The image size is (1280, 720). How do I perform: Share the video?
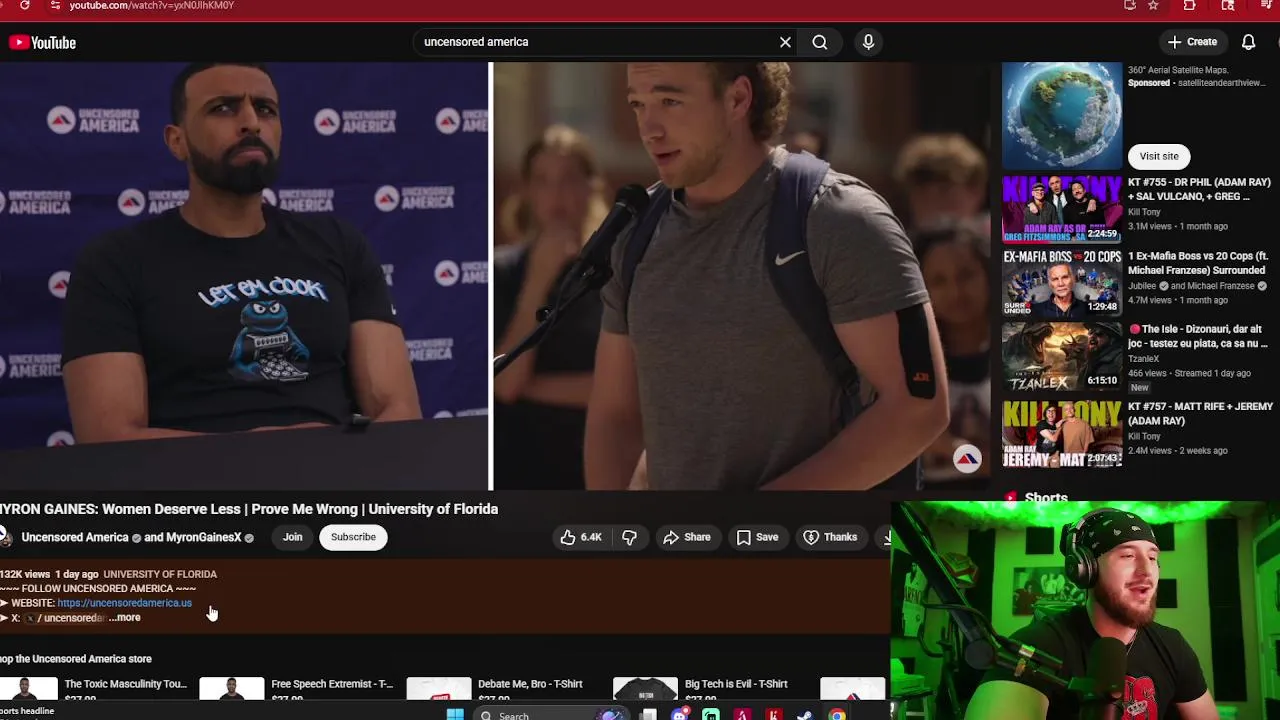coord(687,537)
